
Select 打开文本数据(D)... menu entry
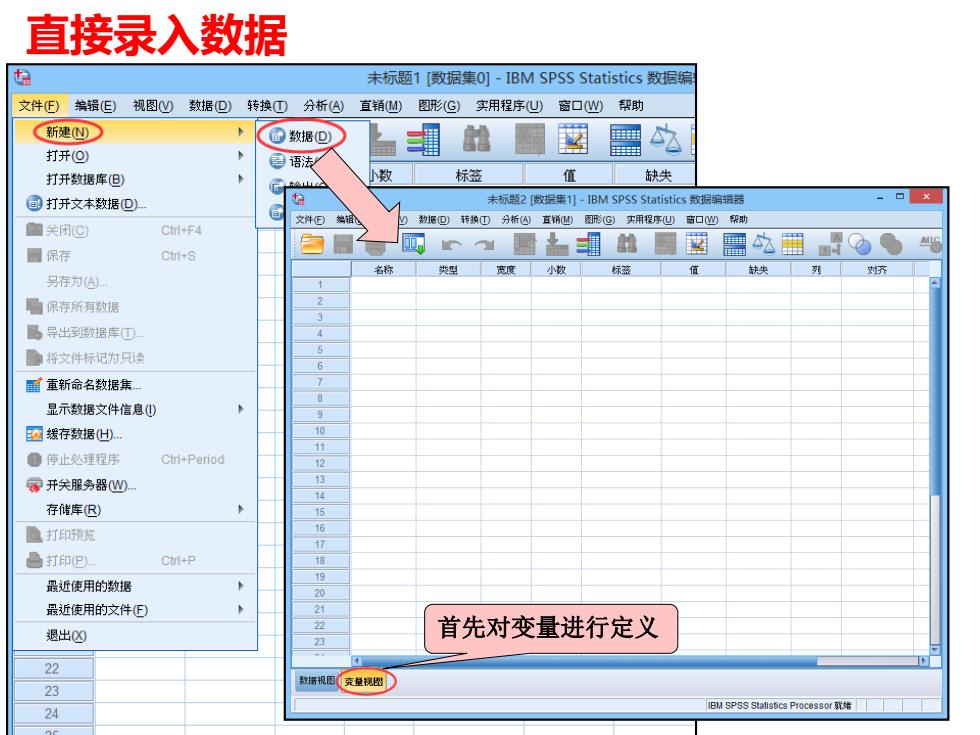tap(135, 204)
